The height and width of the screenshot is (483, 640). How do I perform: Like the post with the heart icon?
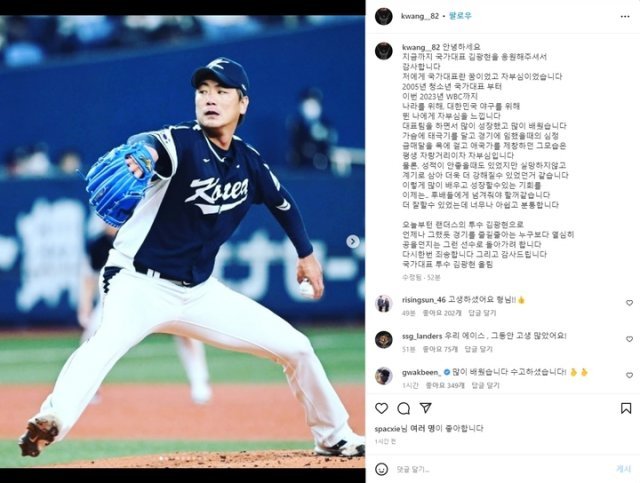[x=381, y=408]
